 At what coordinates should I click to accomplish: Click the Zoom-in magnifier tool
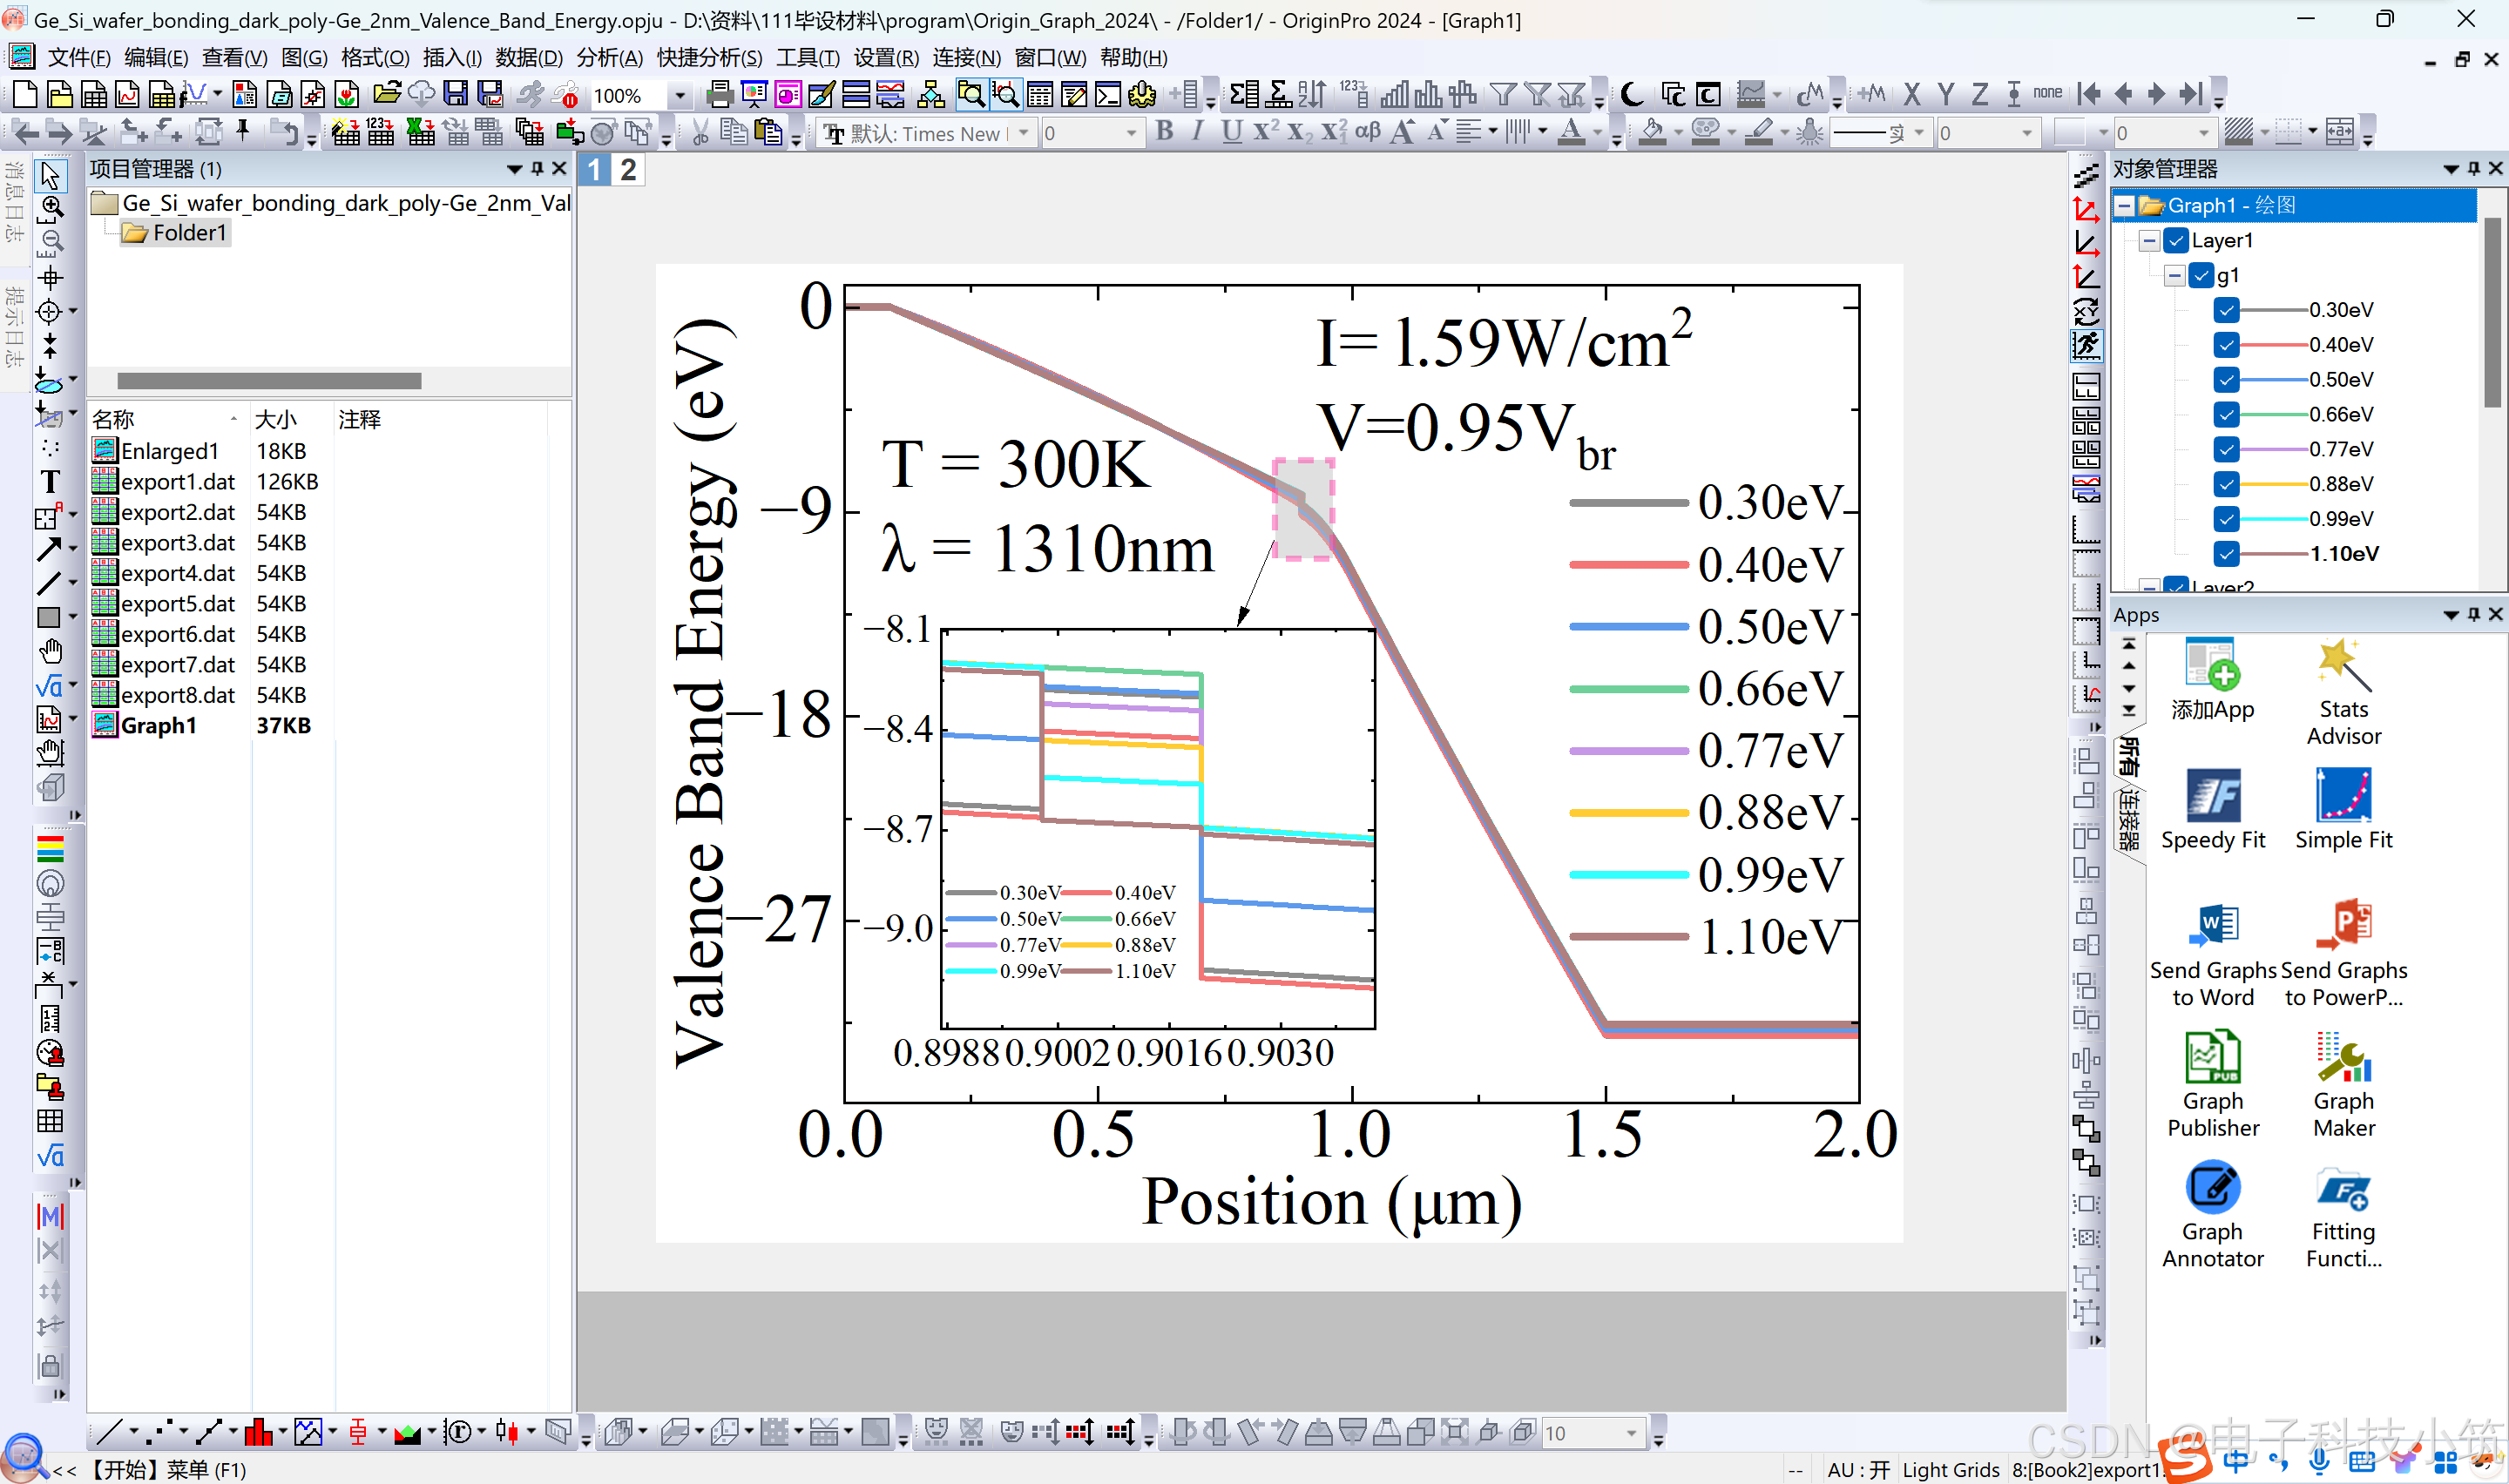pyautogui.click(x=51, y=207)
